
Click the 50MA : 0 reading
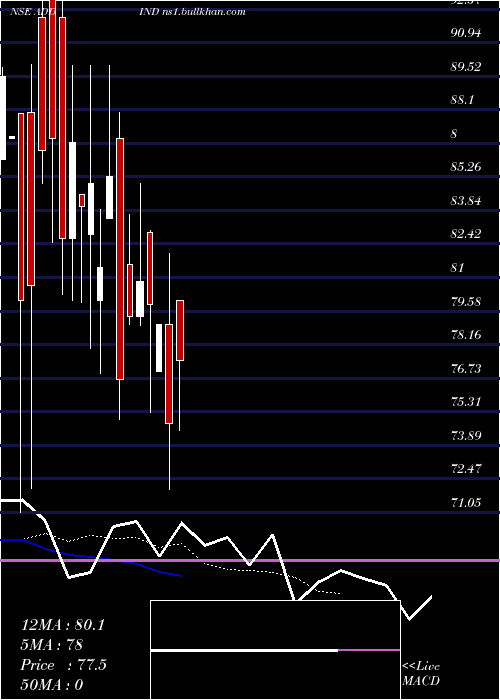point(52,685)
